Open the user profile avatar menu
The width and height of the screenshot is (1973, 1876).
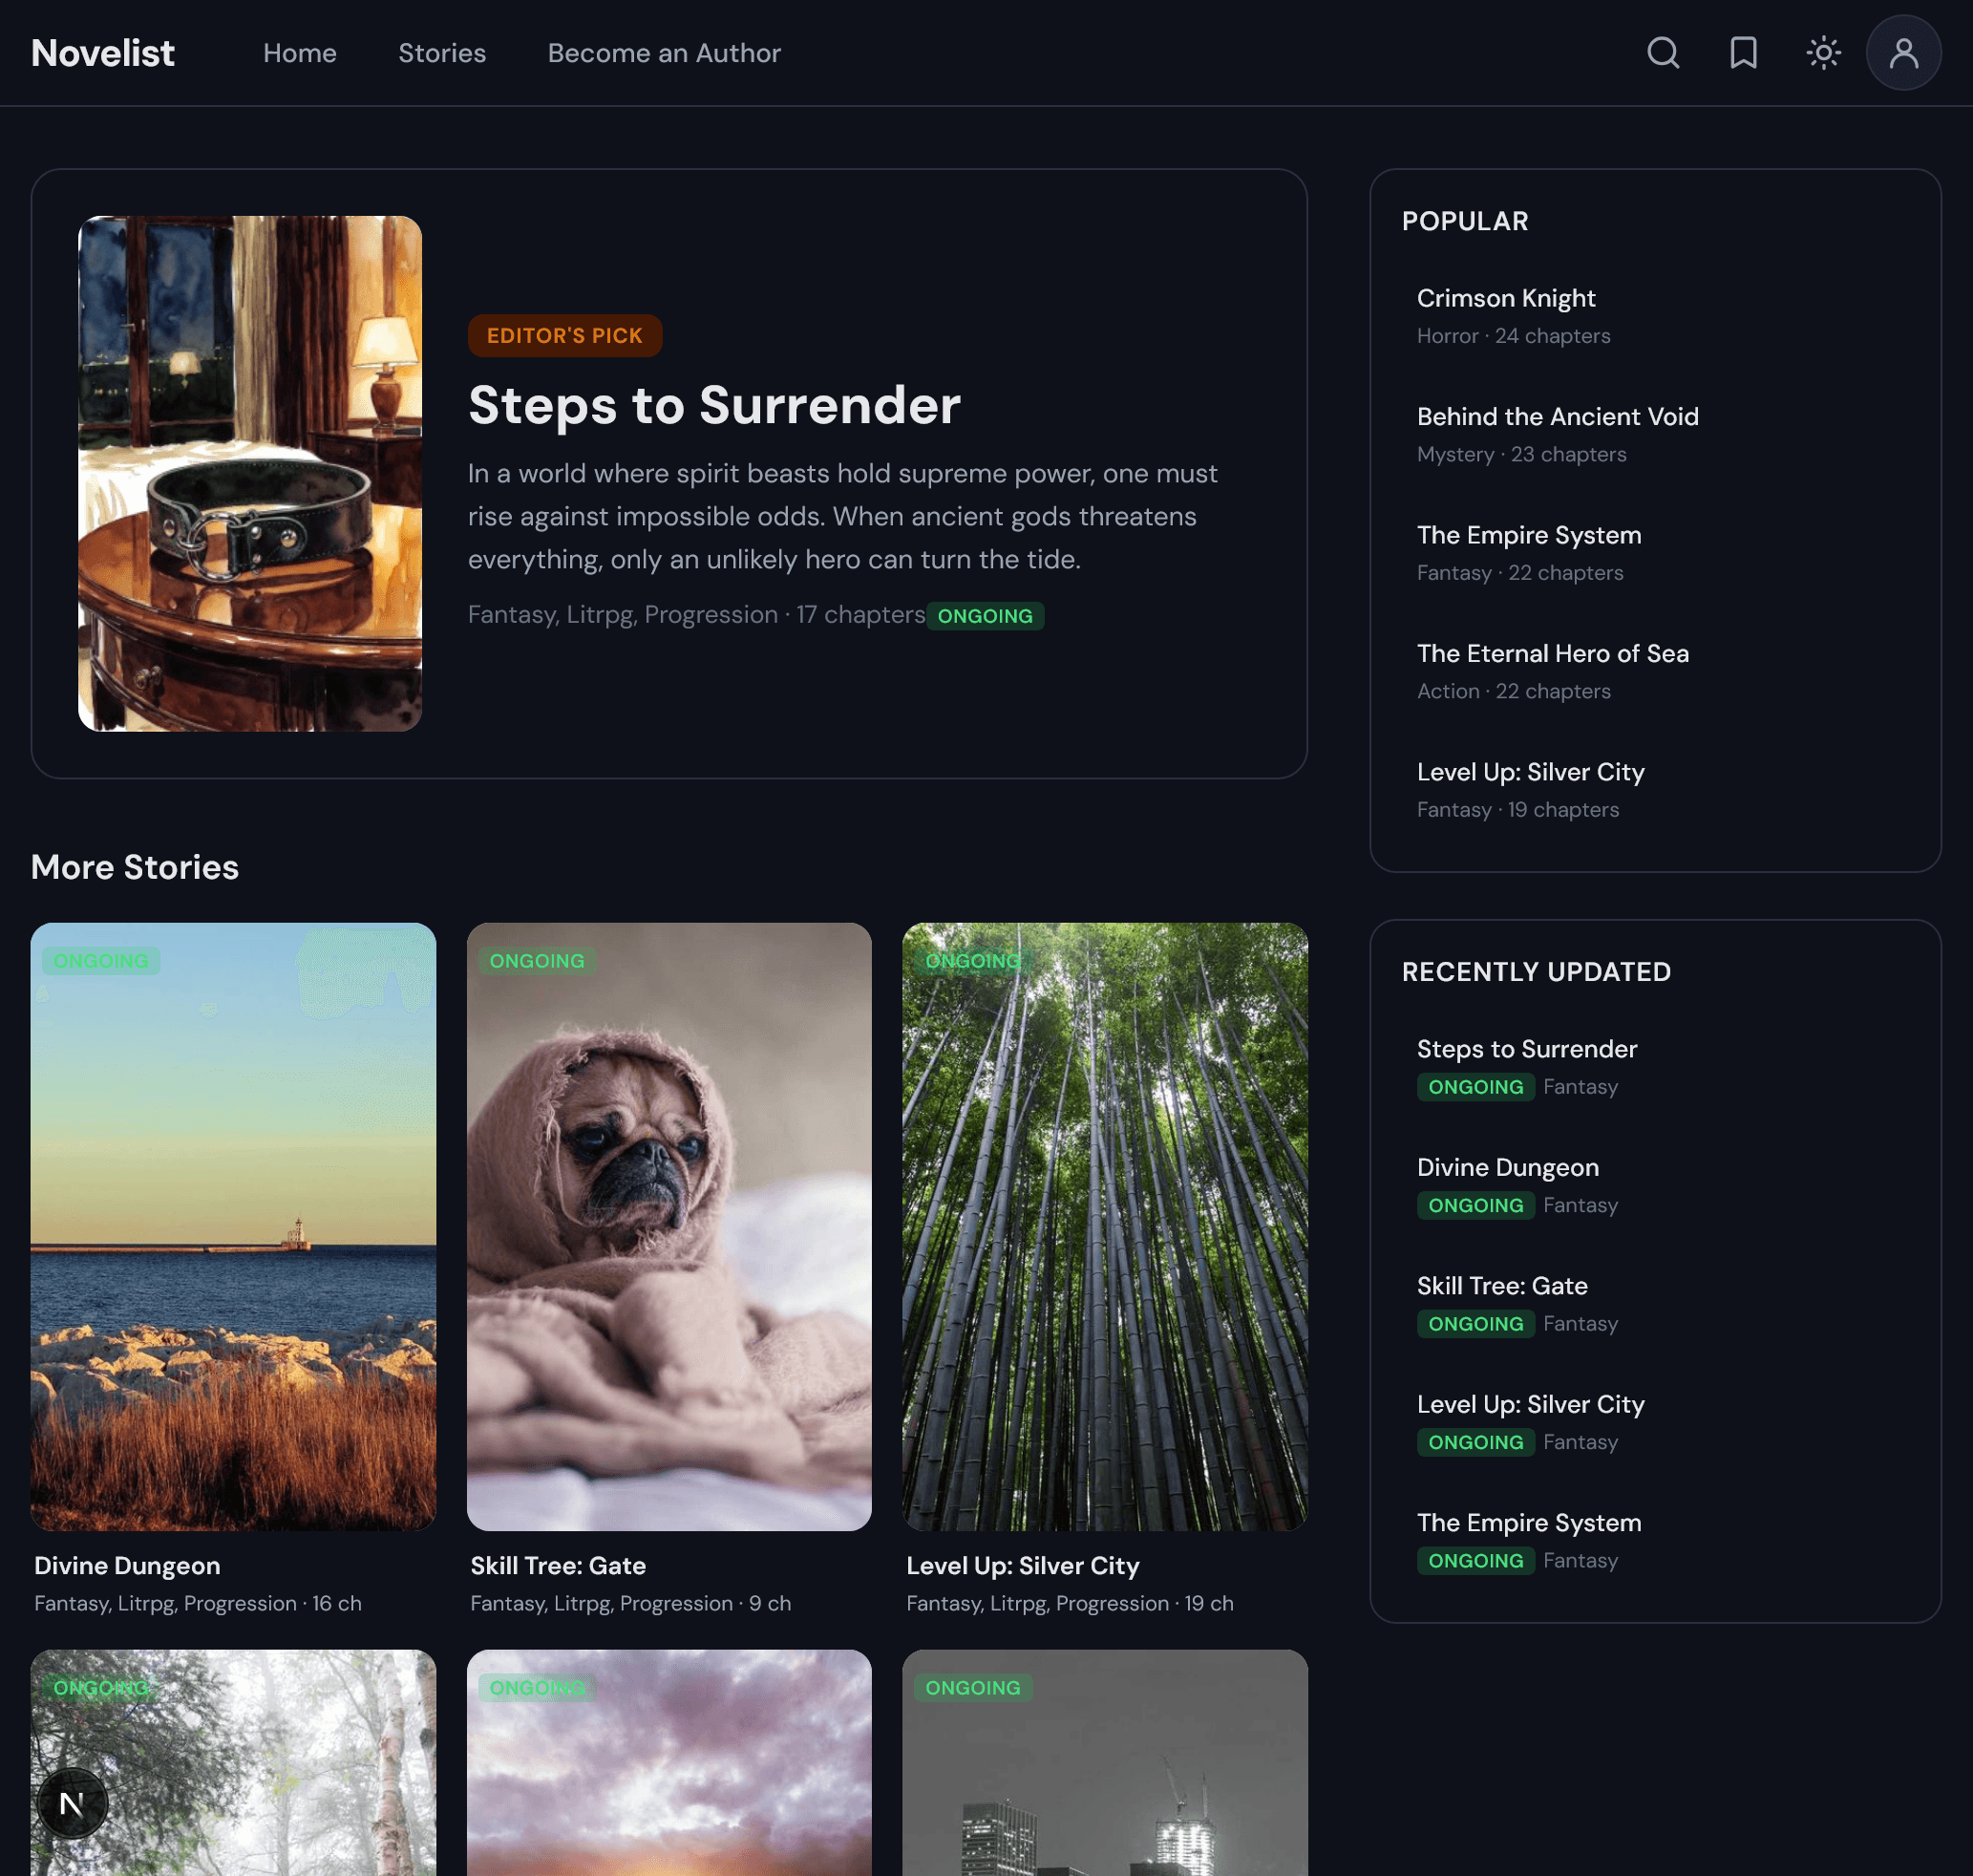[x=1903, y=53]
